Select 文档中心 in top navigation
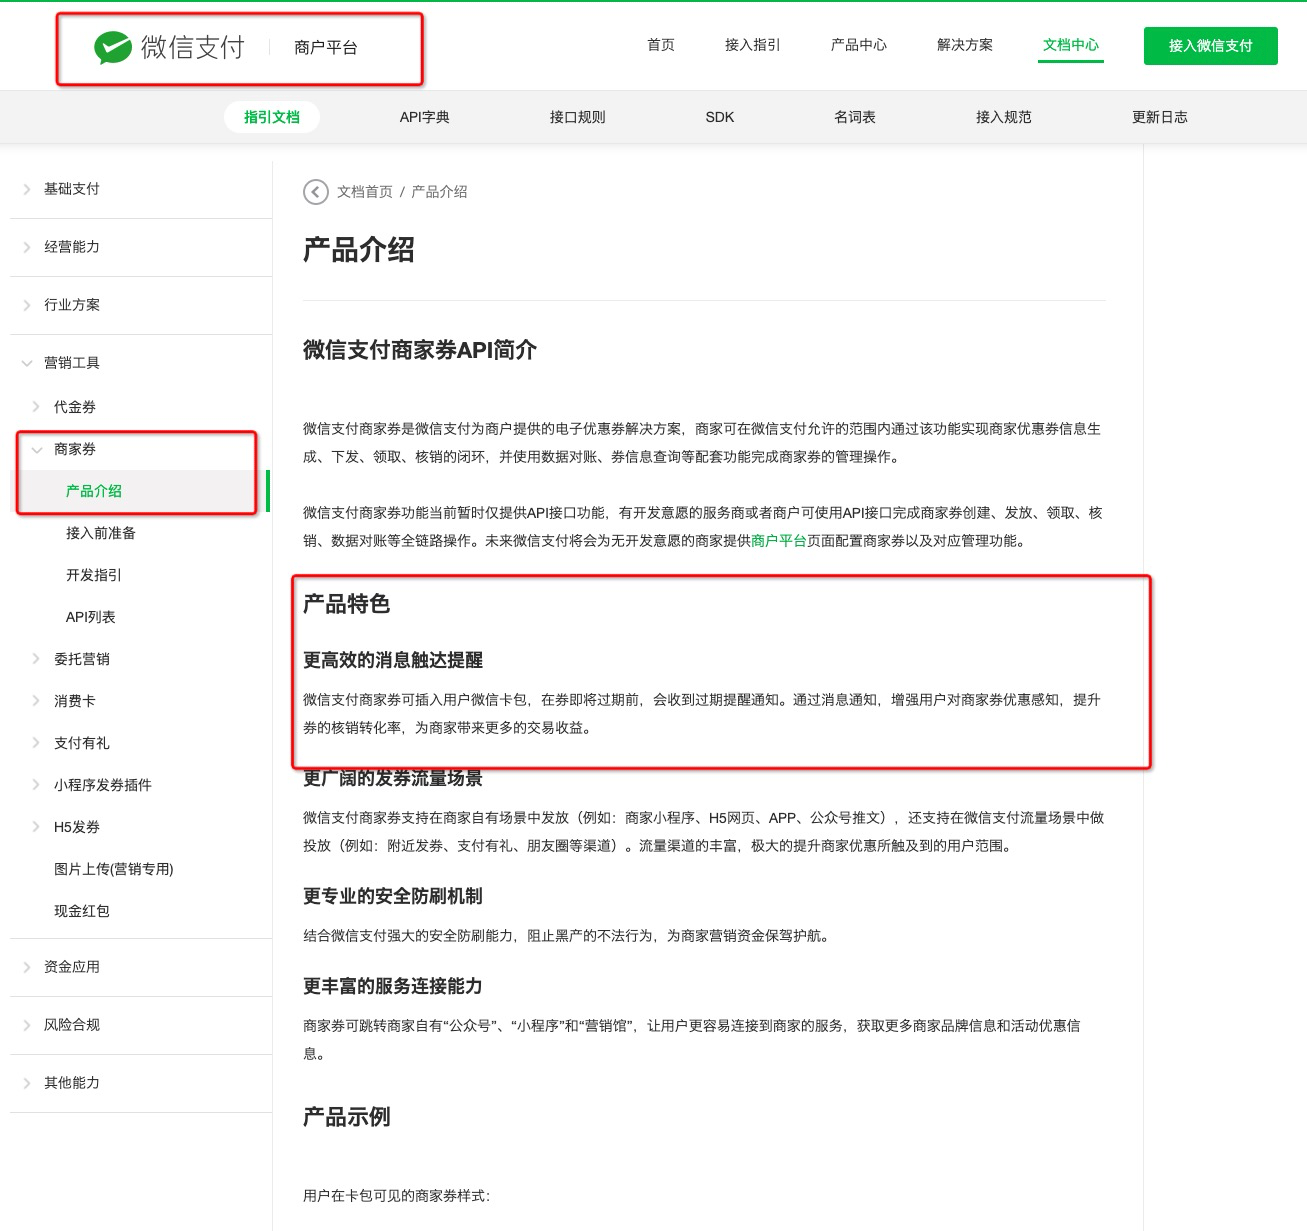This screenshot has height=1231, width=1307. (1071, 45)
